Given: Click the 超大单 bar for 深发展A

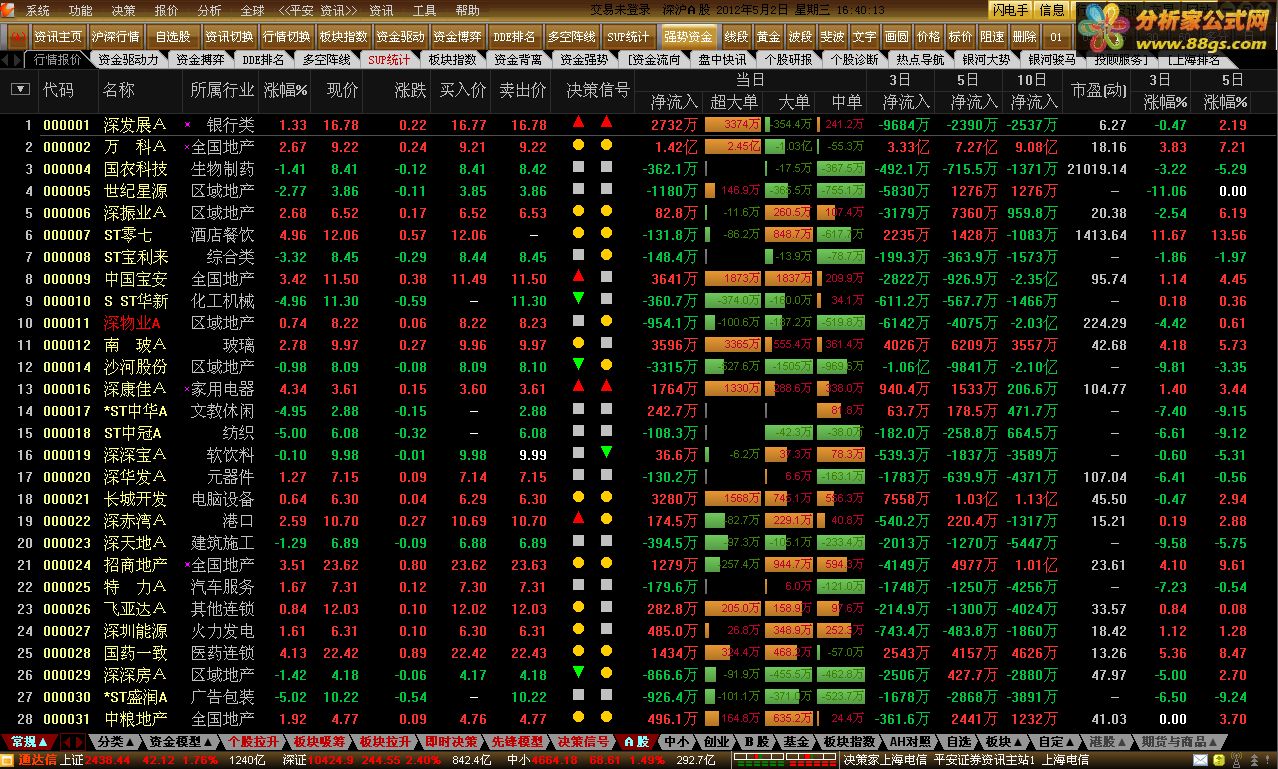Looking at the screenshot, I should click(733, 125).
